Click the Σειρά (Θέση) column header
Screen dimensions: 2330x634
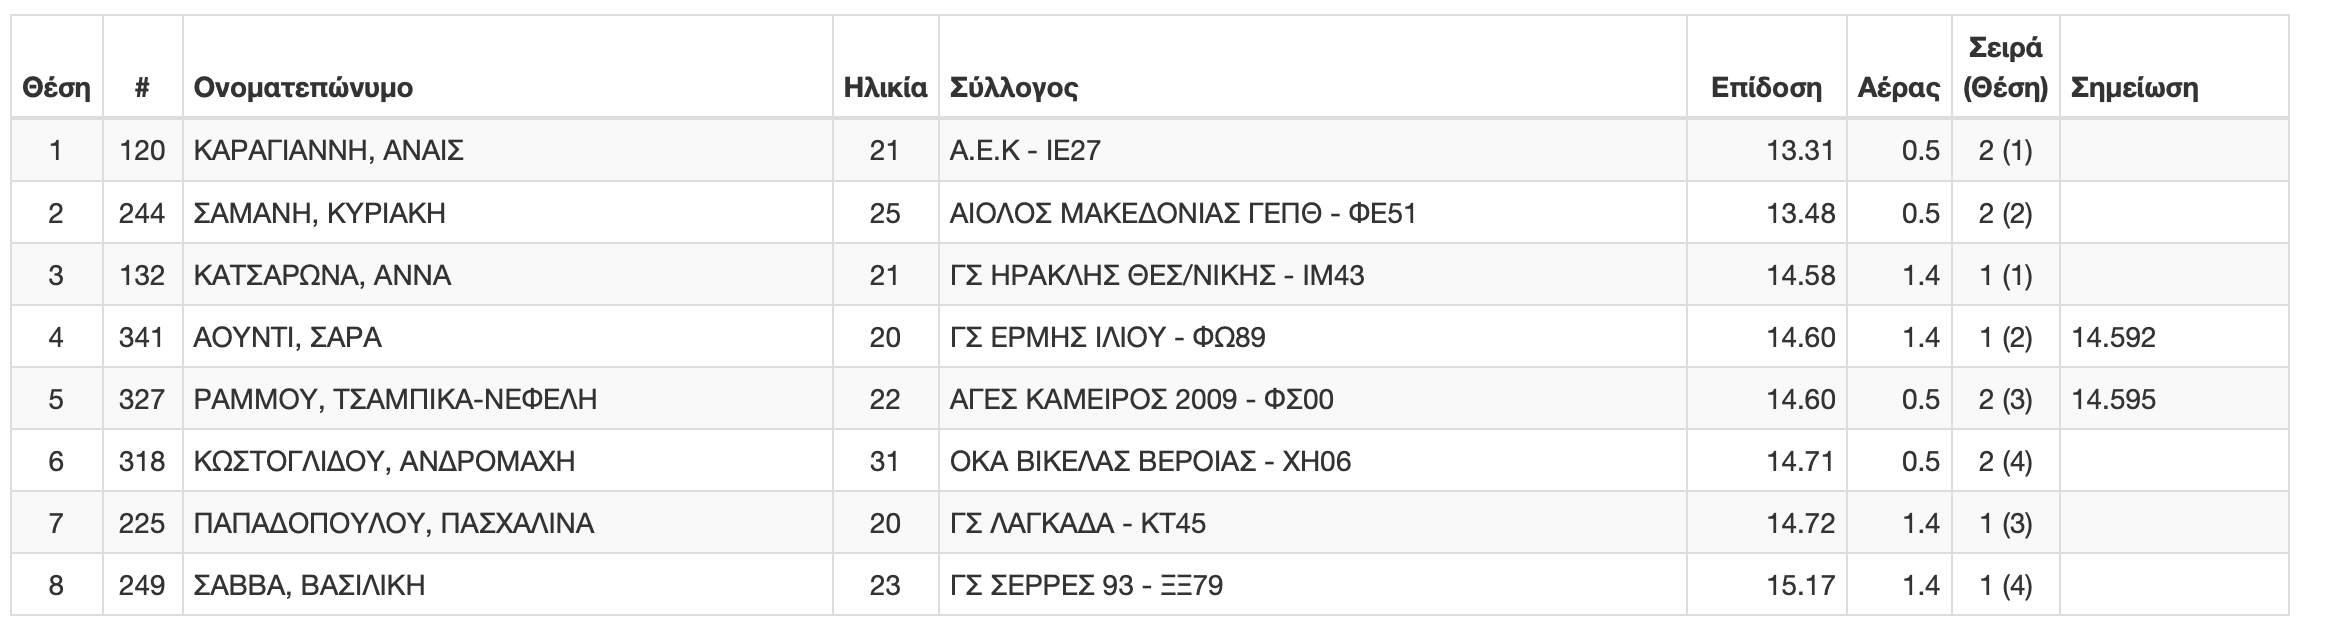click(x=2005, y=68)
